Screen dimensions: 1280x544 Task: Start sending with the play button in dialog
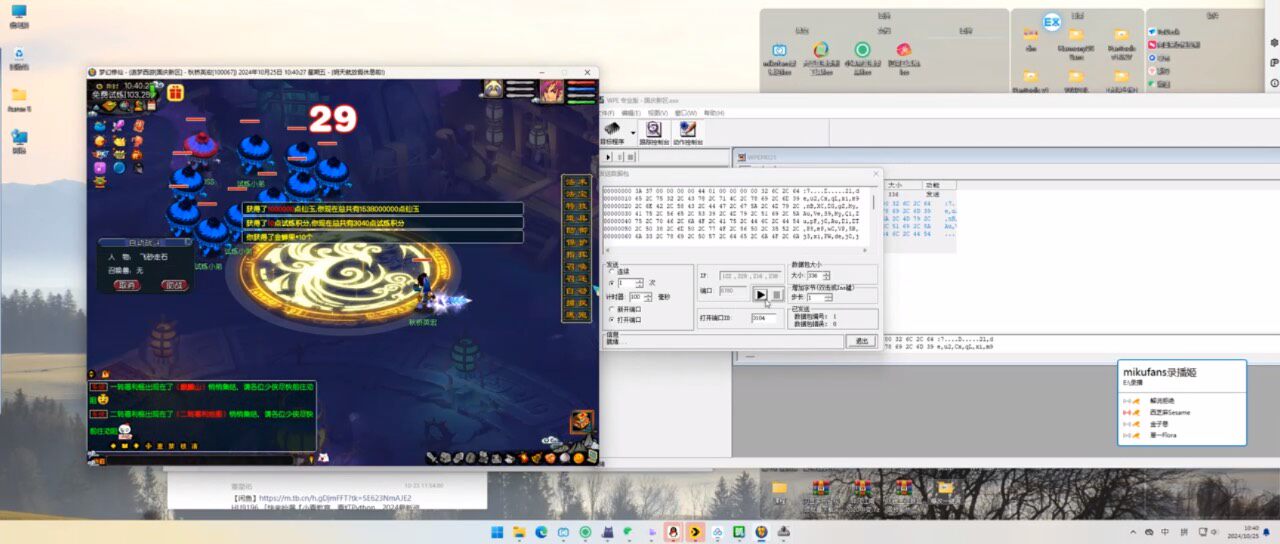(760, 294)
